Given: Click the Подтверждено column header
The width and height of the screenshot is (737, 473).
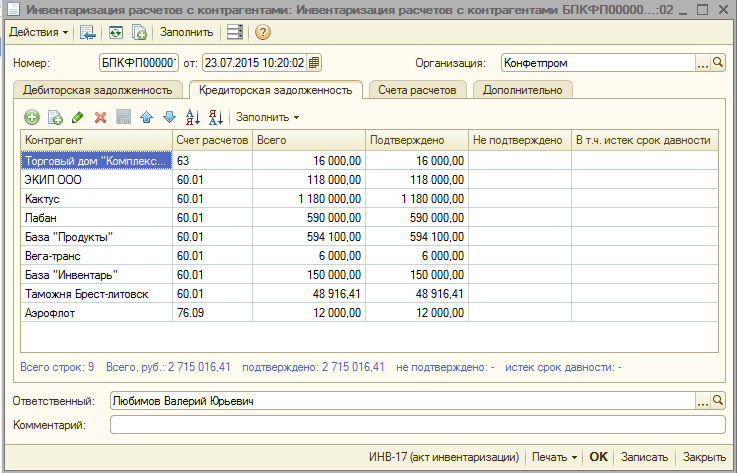Looking at the screenshot, I should click(417, 140).
